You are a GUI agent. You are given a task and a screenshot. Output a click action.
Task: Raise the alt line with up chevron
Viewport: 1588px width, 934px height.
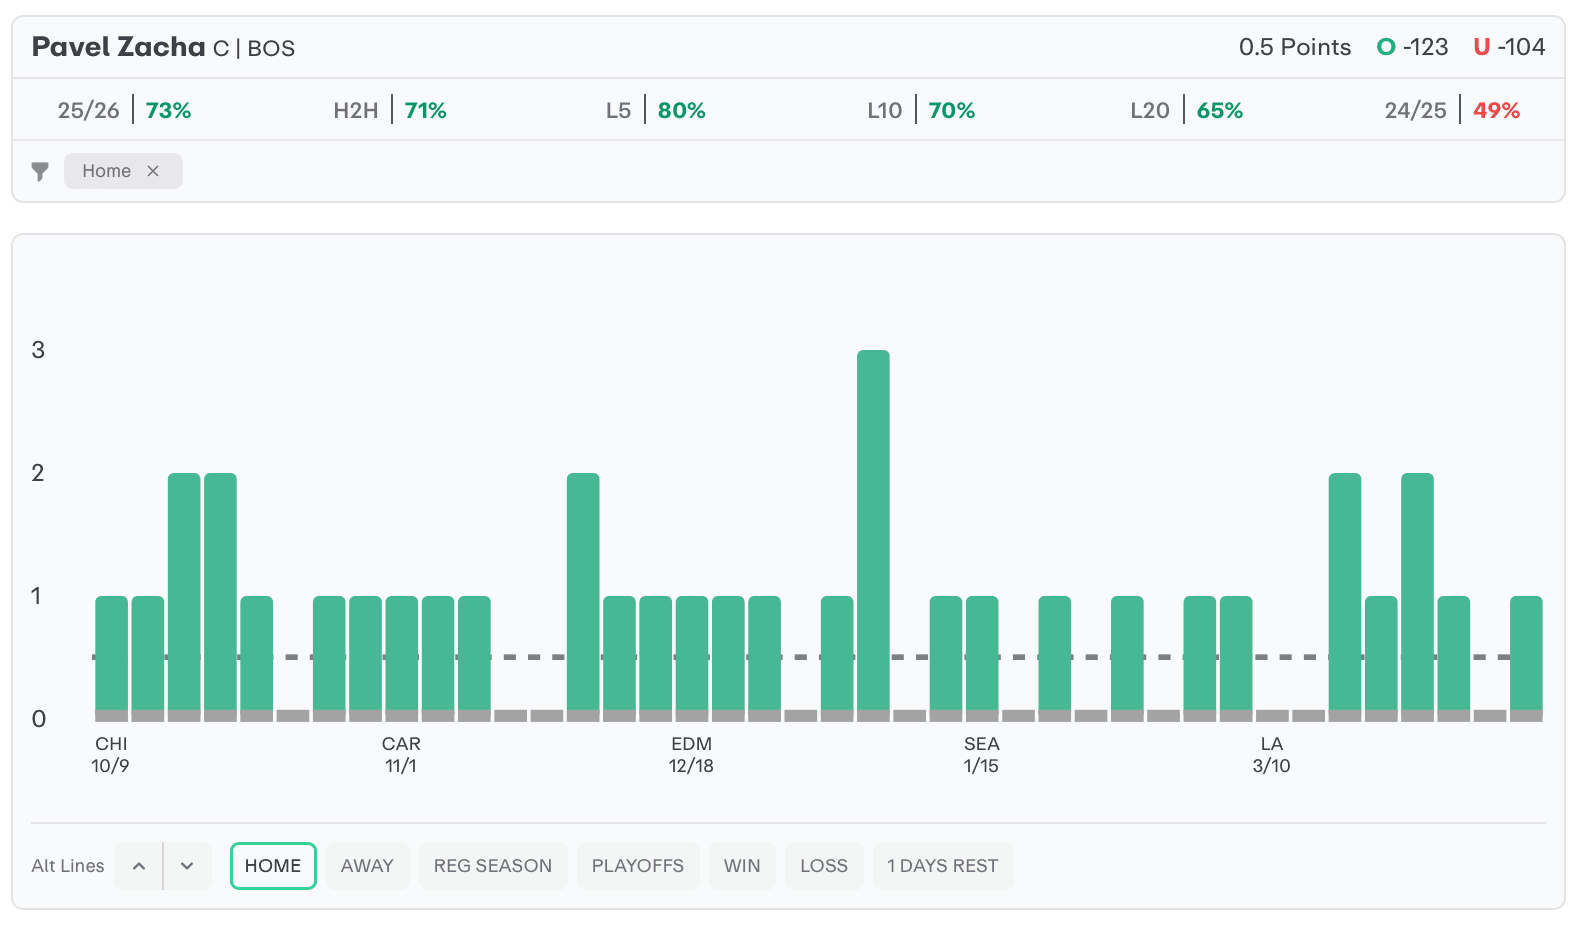139,866
